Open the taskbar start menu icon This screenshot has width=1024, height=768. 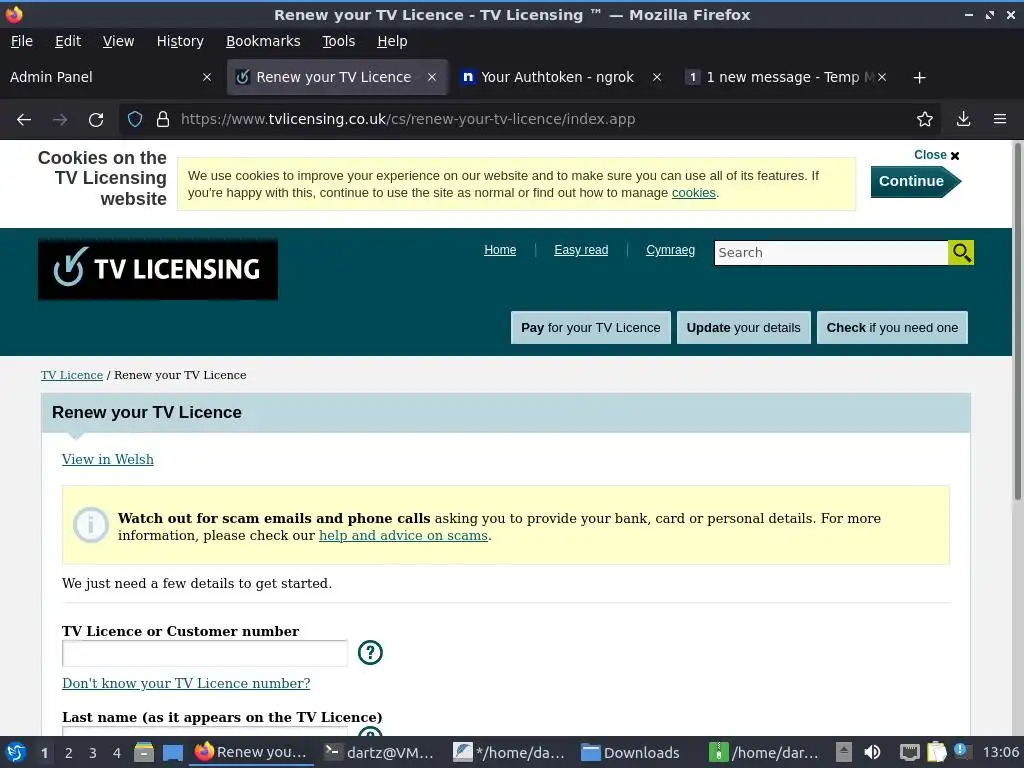coord(16,753)
